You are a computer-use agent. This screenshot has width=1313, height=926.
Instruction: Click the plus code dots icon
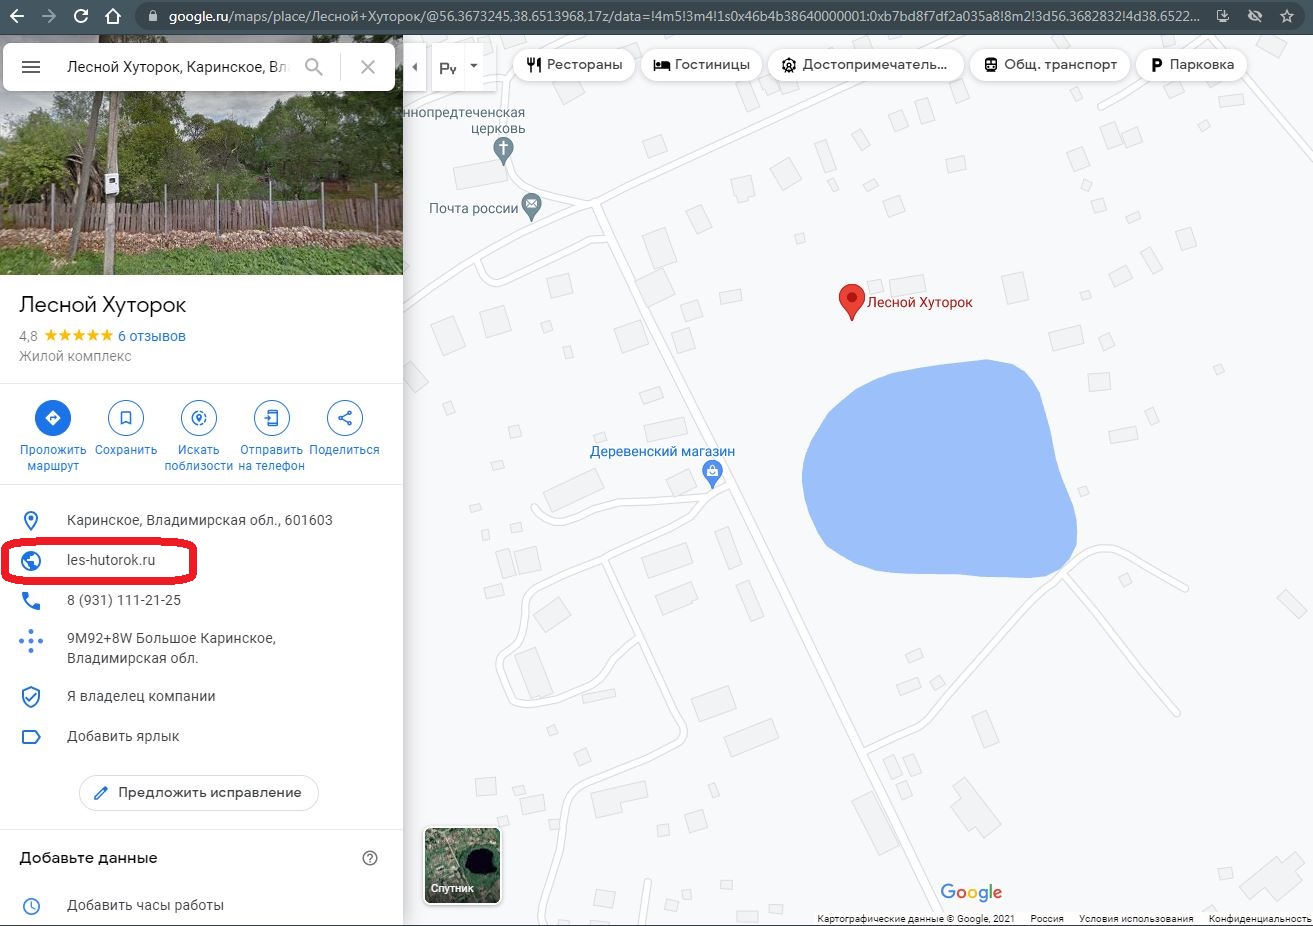point(31,640)
